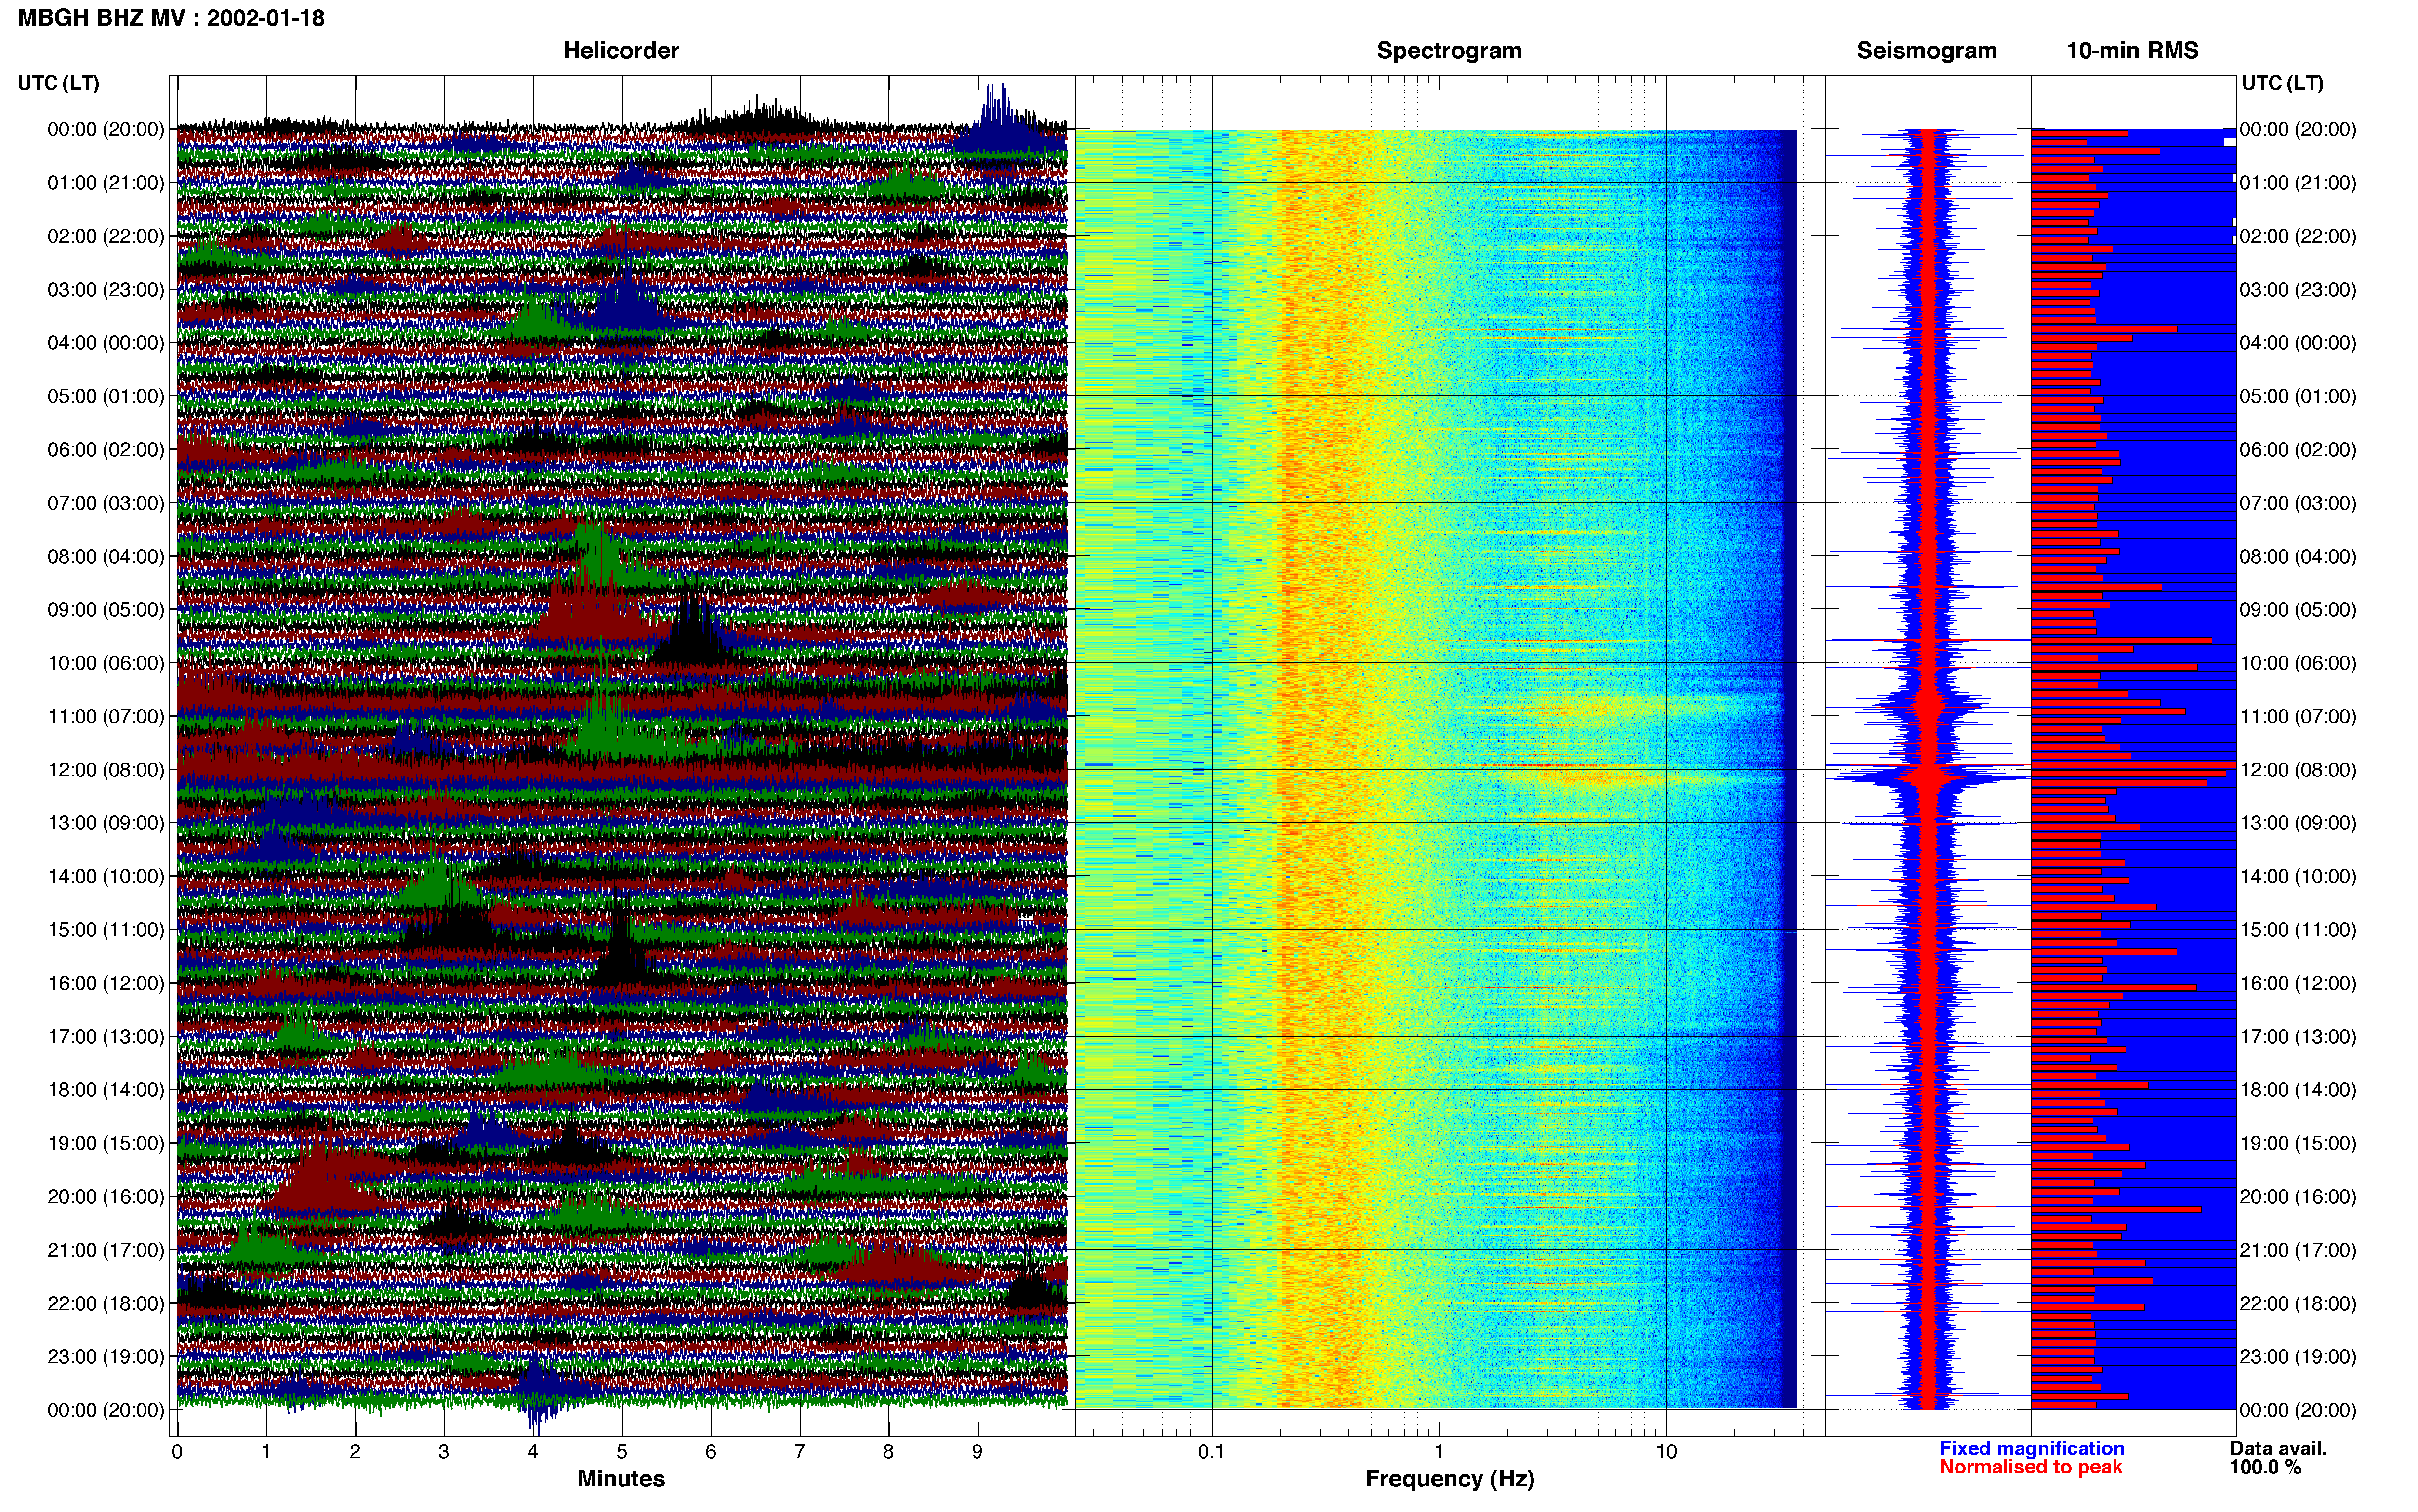Click the "UTC (LT)" label above the helicorder time axis
2418x1512 pixels.
59,83
